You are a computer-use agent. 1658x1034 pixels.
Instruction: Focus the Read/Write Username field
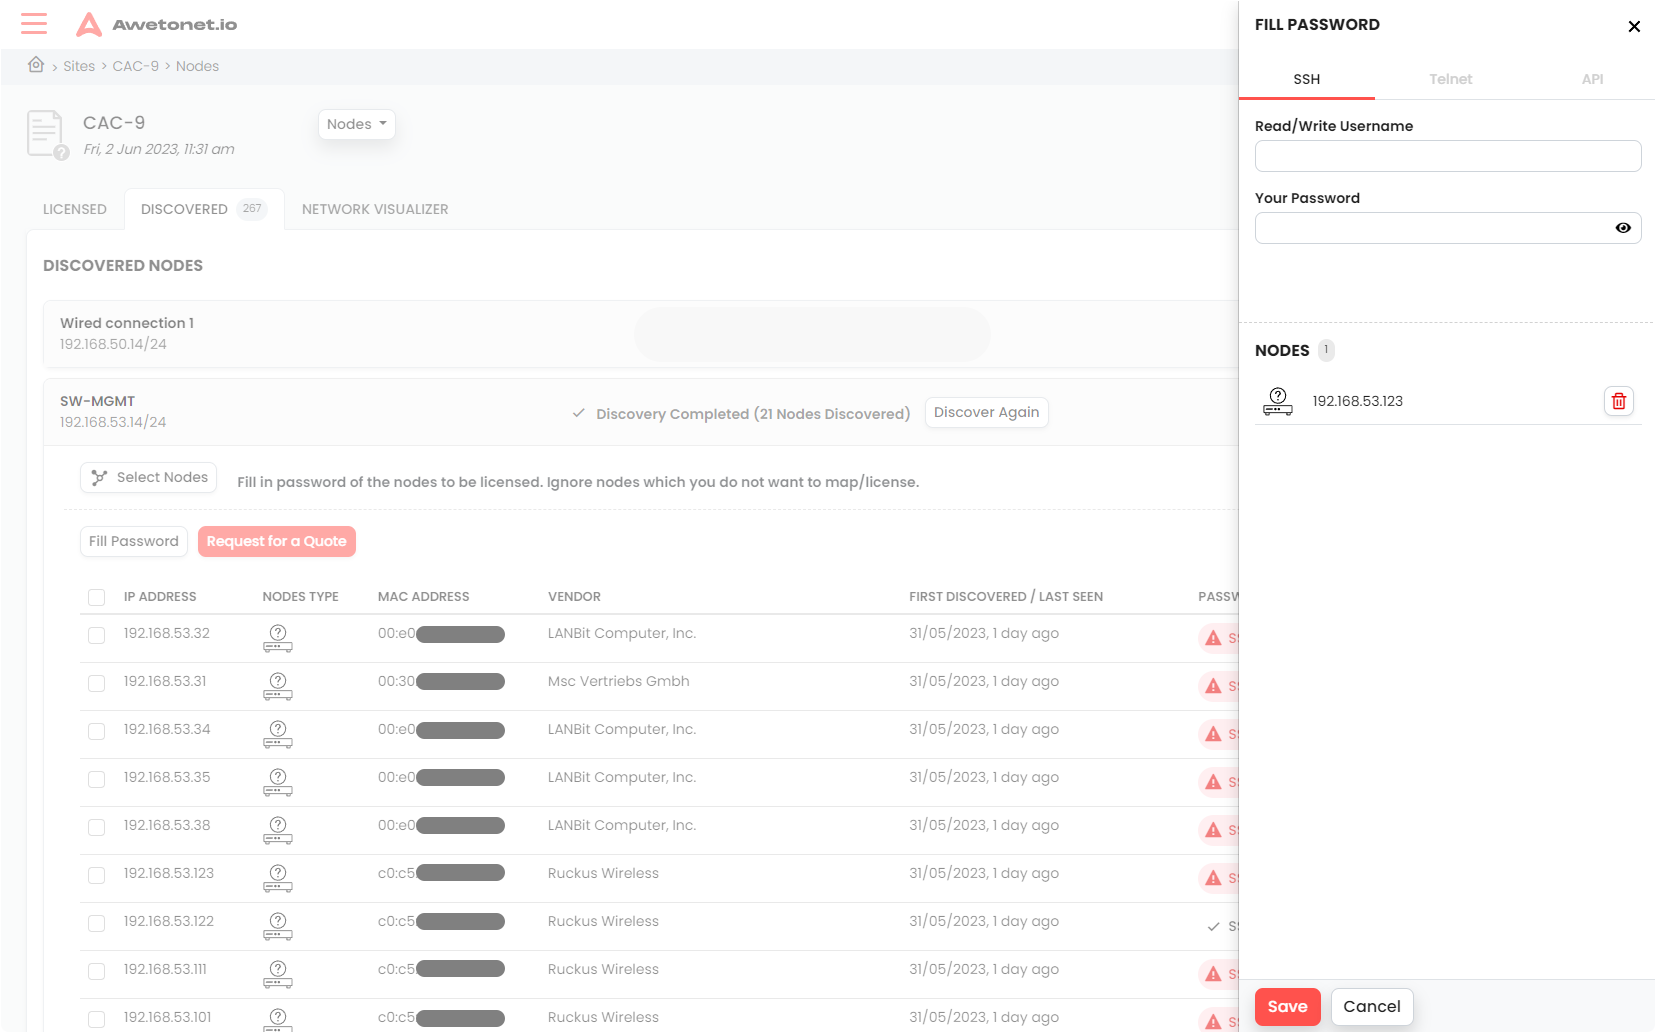click(1447, 156)
